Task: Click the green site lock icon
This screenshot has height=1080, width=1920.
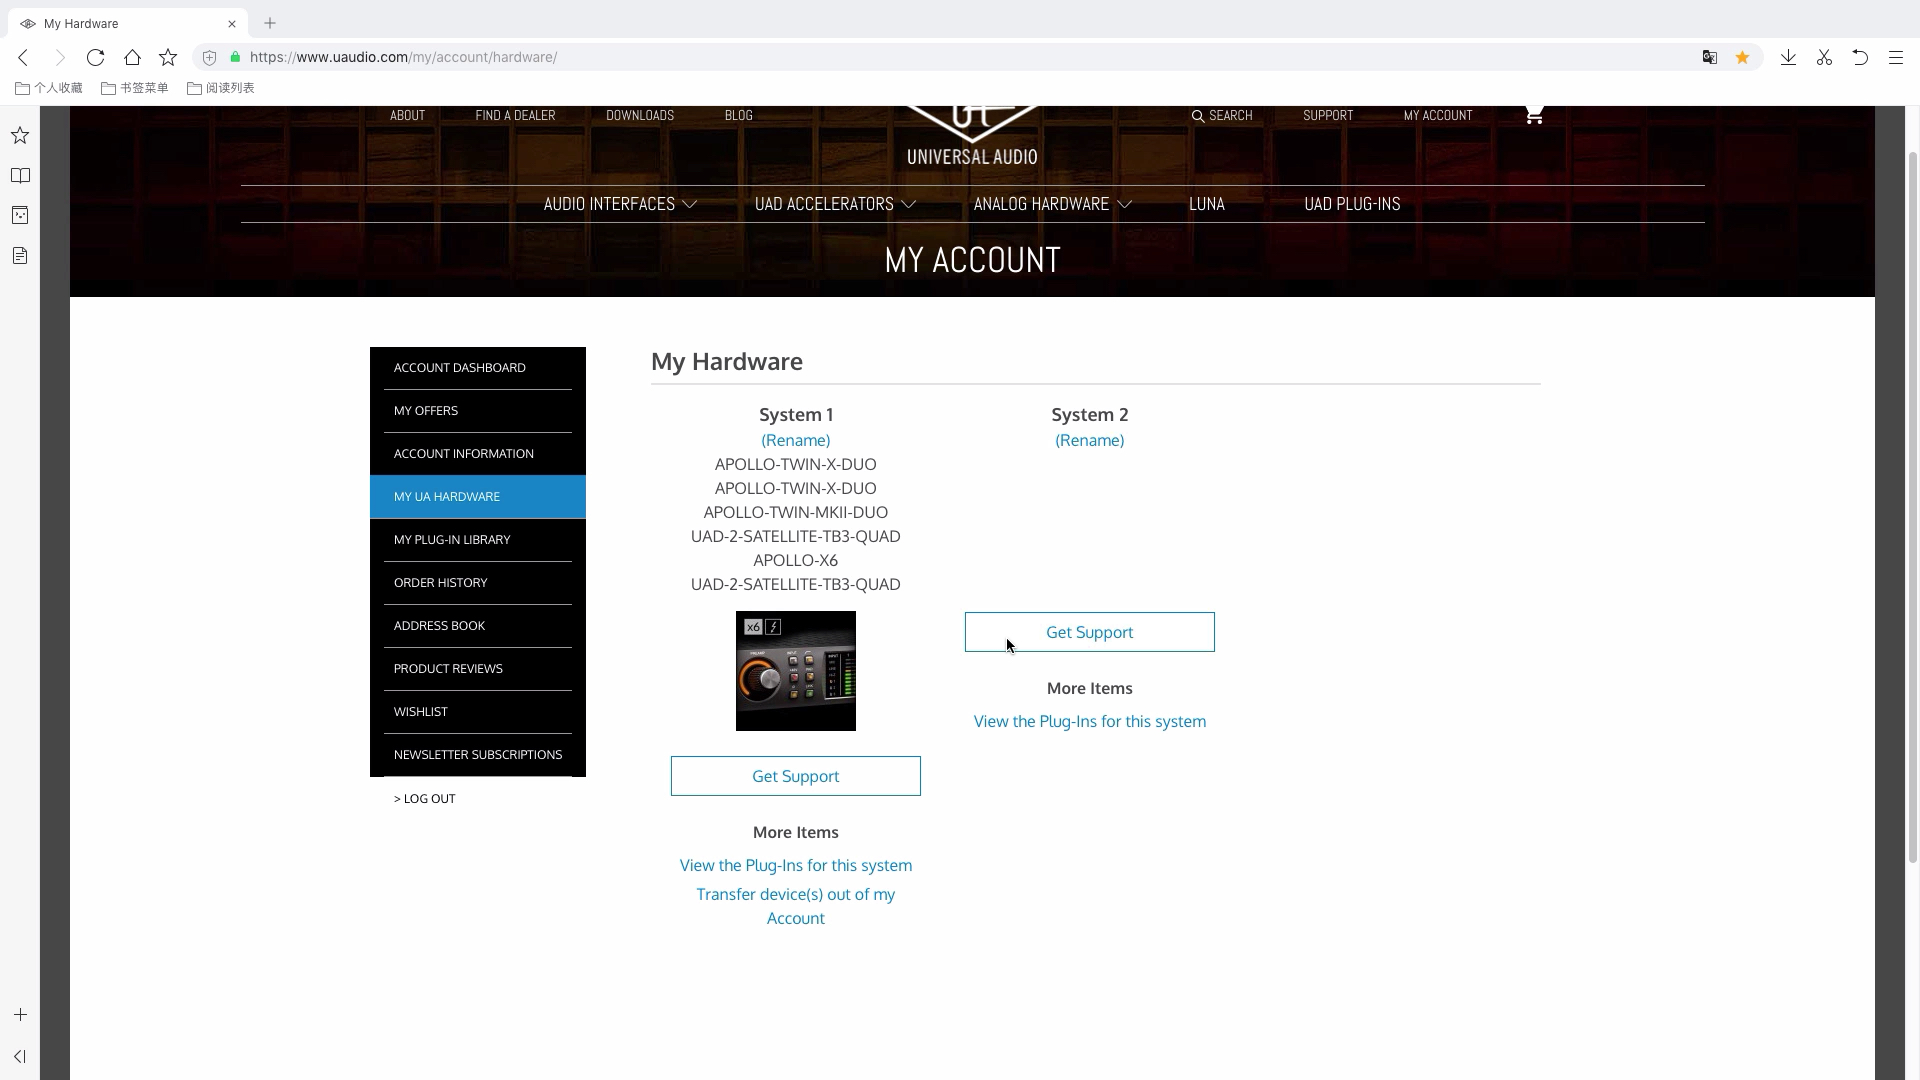Action: [x=235, y=57]
